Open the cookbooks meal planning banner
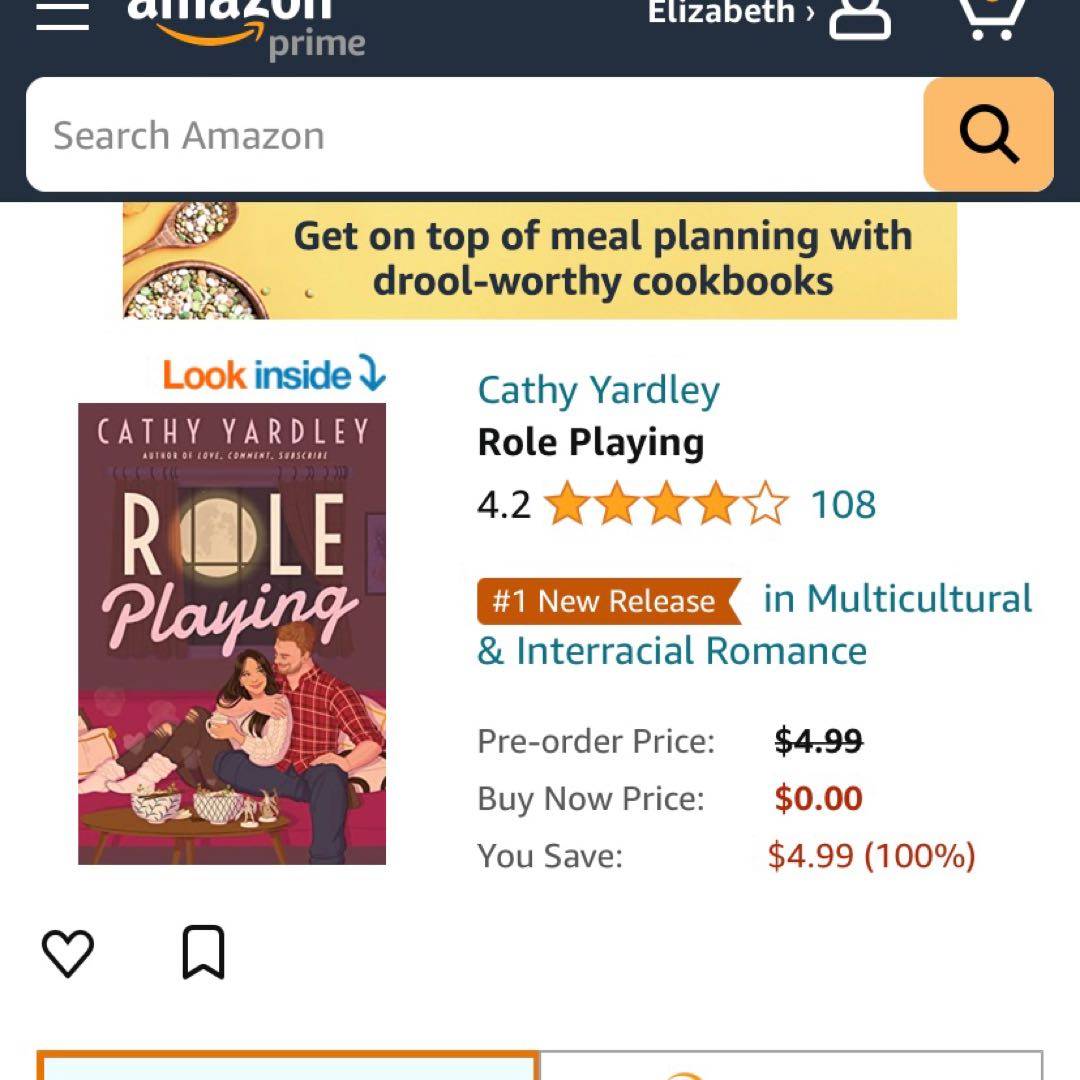The width and height of the screenshot is (1080, 1080). [540, 260]
